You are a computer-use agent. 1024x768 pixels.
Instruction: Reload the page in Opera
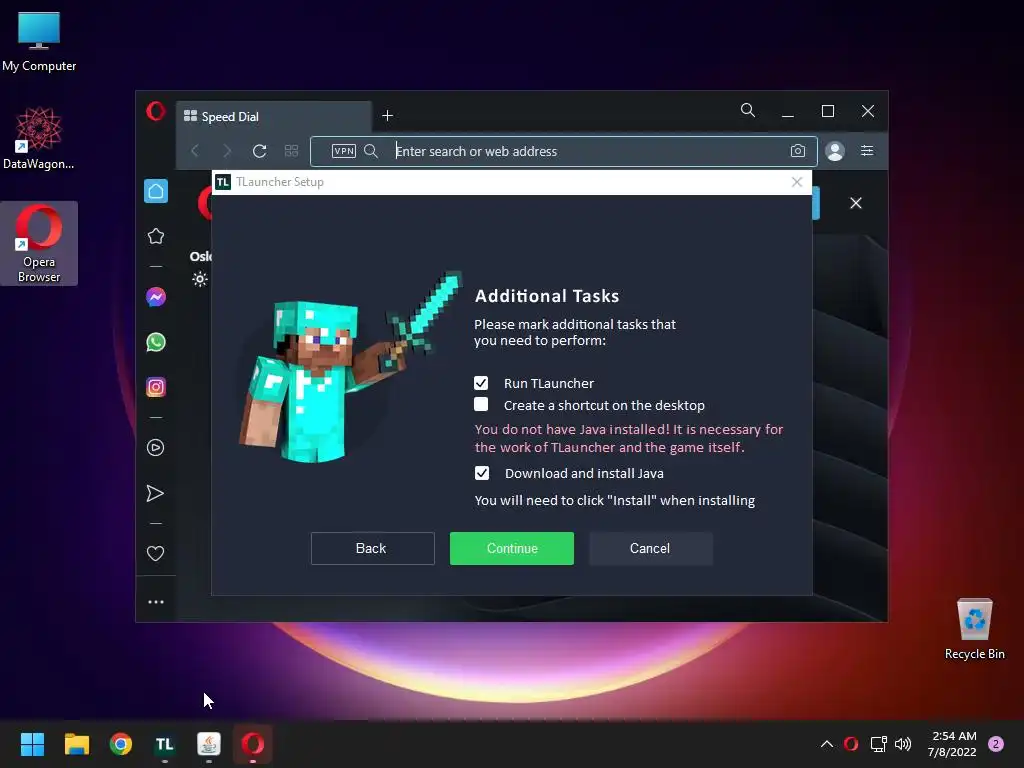pos(259,151)
